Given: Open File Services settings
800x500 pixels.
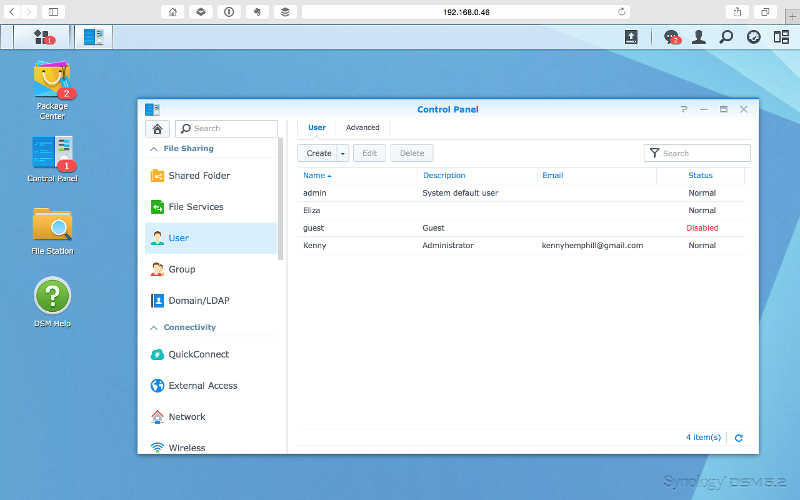Looking at the screenshot, I should pos(211,207).
